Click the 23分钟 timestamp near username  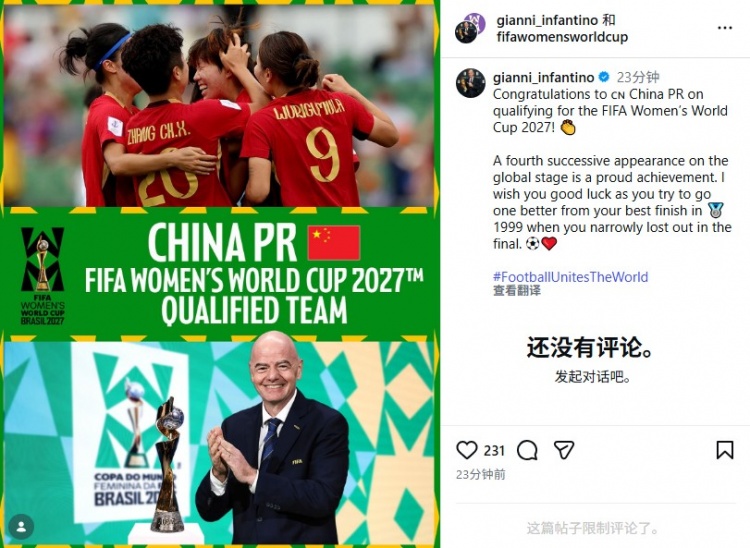point(638,77)
